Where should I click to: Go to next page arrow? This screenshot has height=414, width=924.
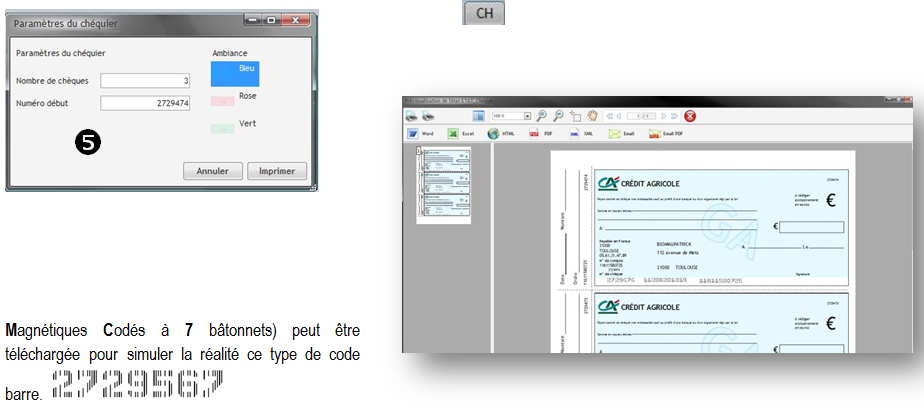664,116
